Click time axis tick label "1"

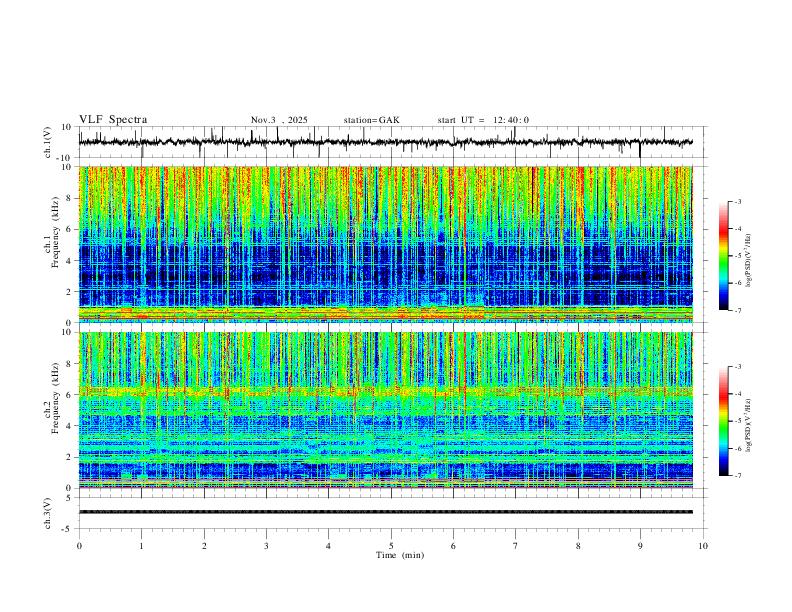pyautogui.click(x=141, y=546)
